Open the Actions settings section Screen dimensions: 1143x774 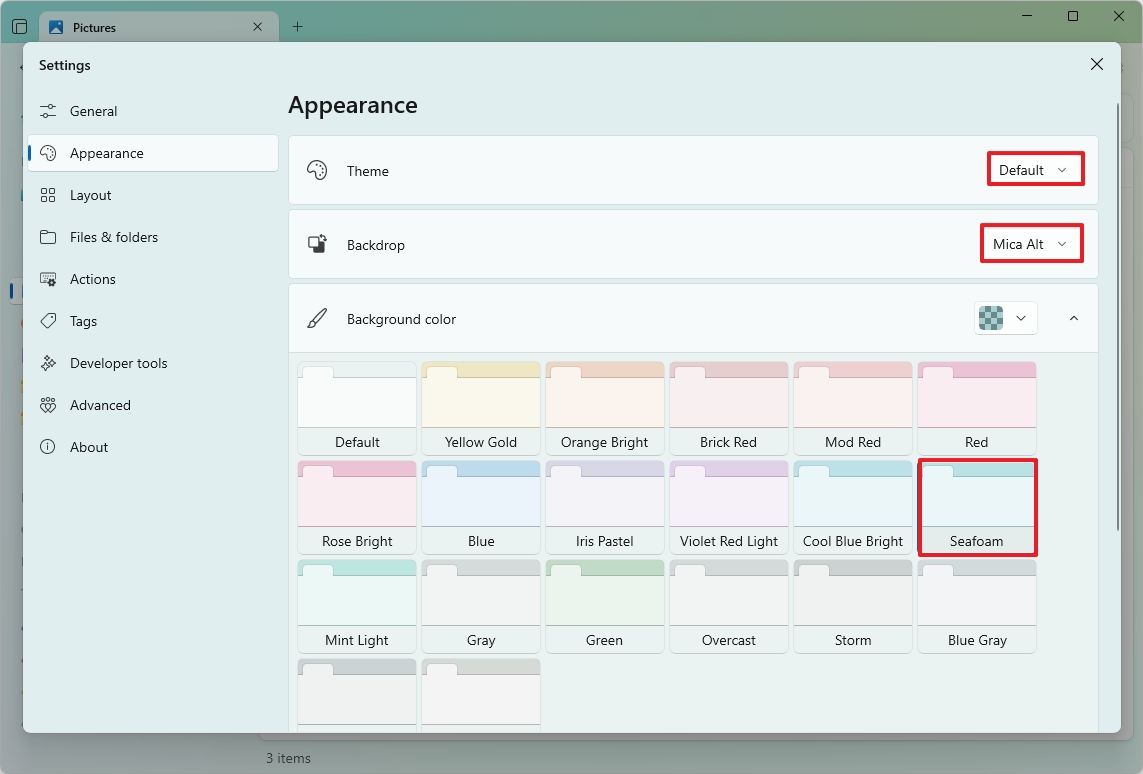[x=93, y=279]
